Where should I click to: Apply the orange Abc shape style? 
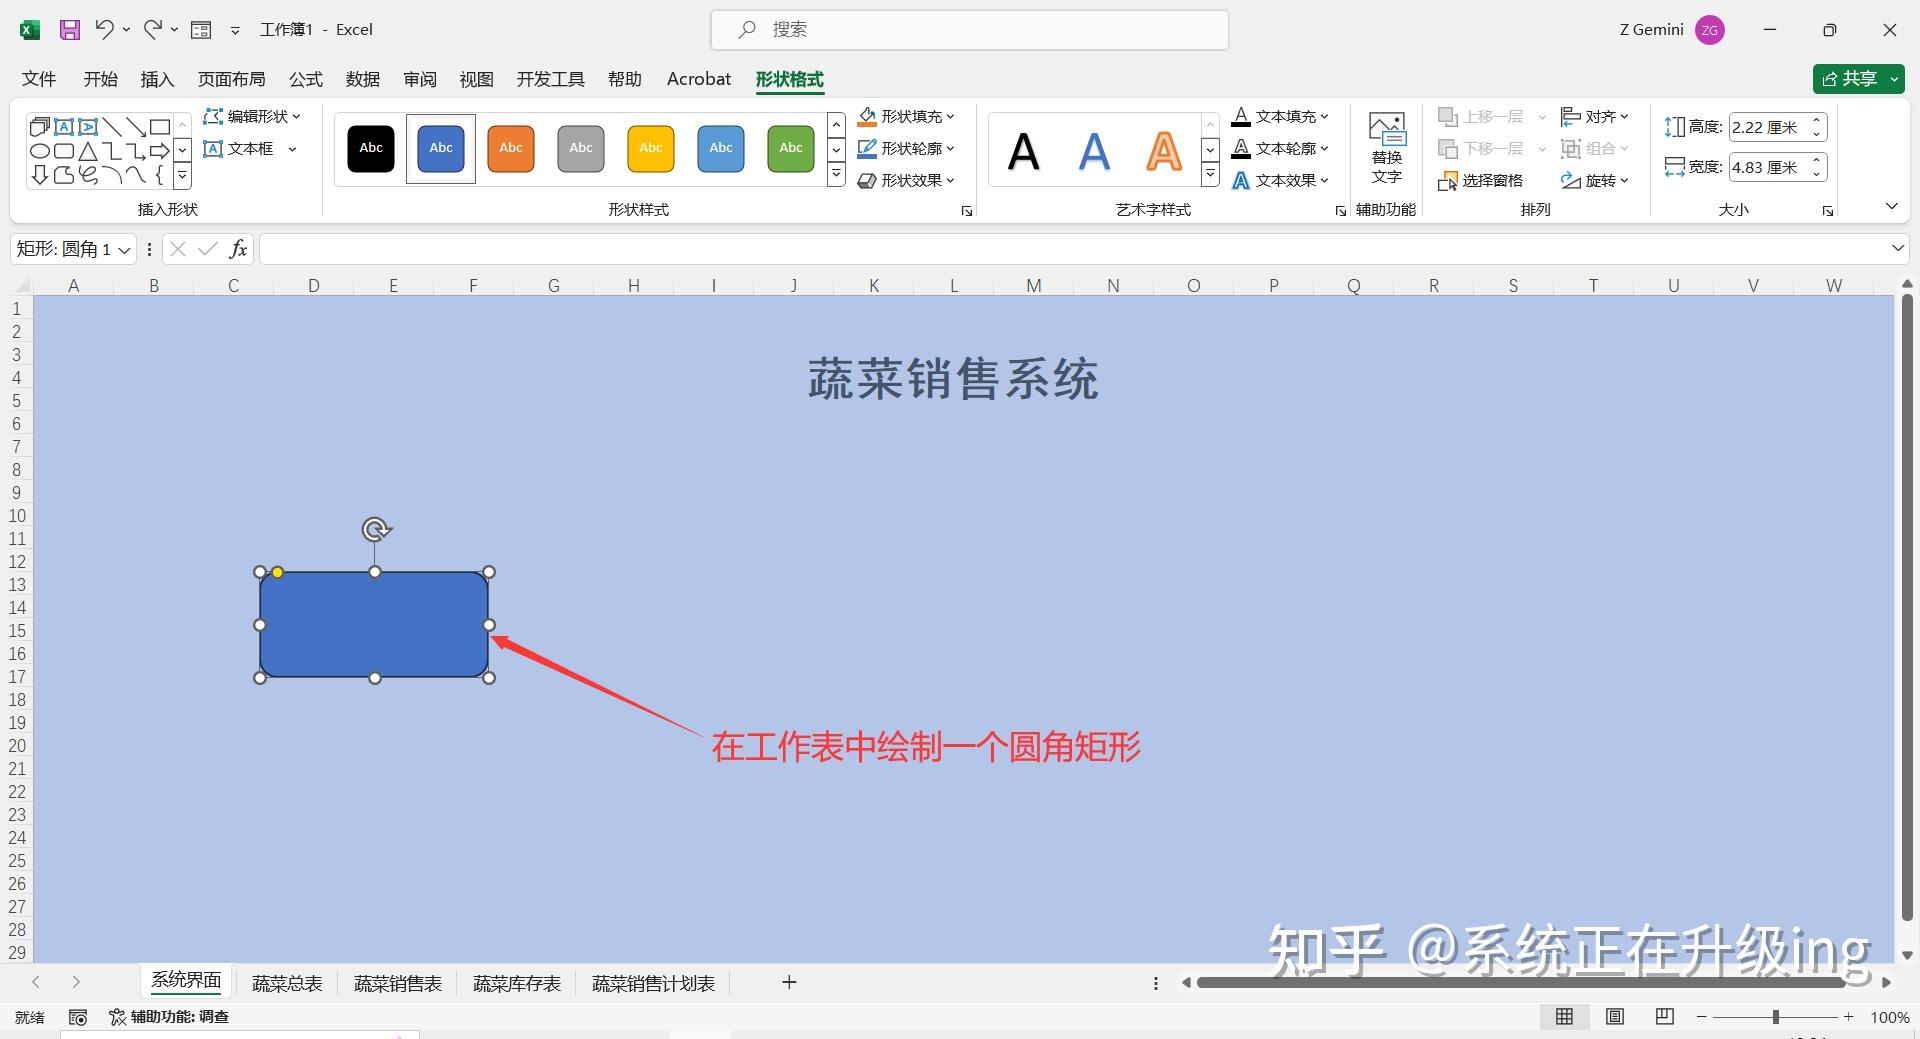pyautogui.click(x=511, y=148)
